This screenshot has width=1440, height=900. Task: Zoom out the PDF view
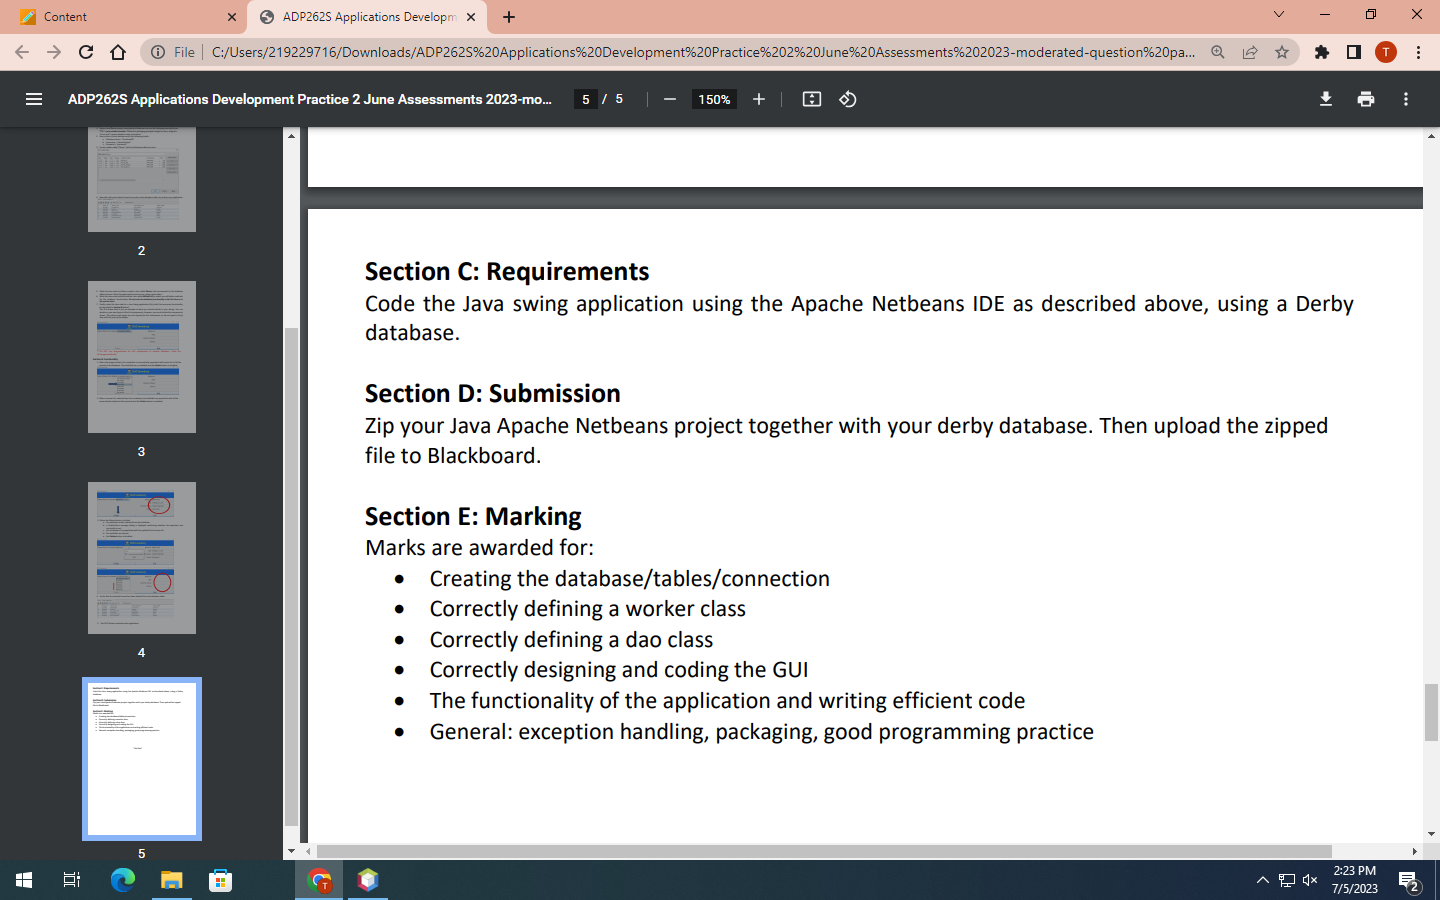(669, 99)
